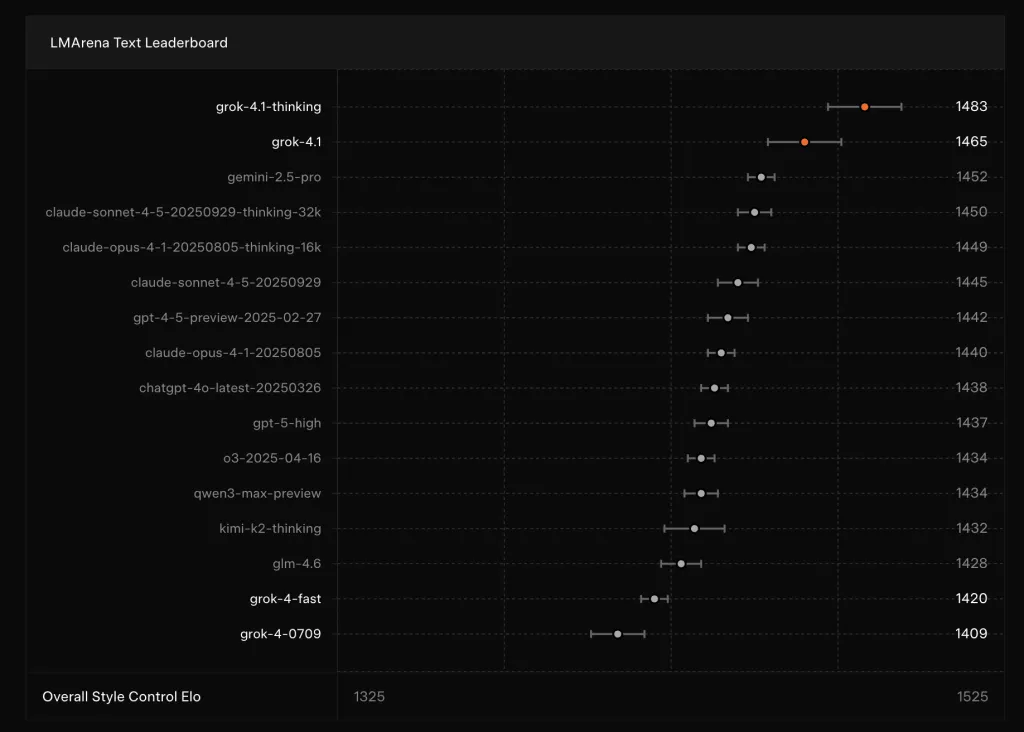Click the qwen3-max-preview name
Image resolution: width=1024 pixels, height=732 pixels.
pyautogui.click(x=259, y=493)
